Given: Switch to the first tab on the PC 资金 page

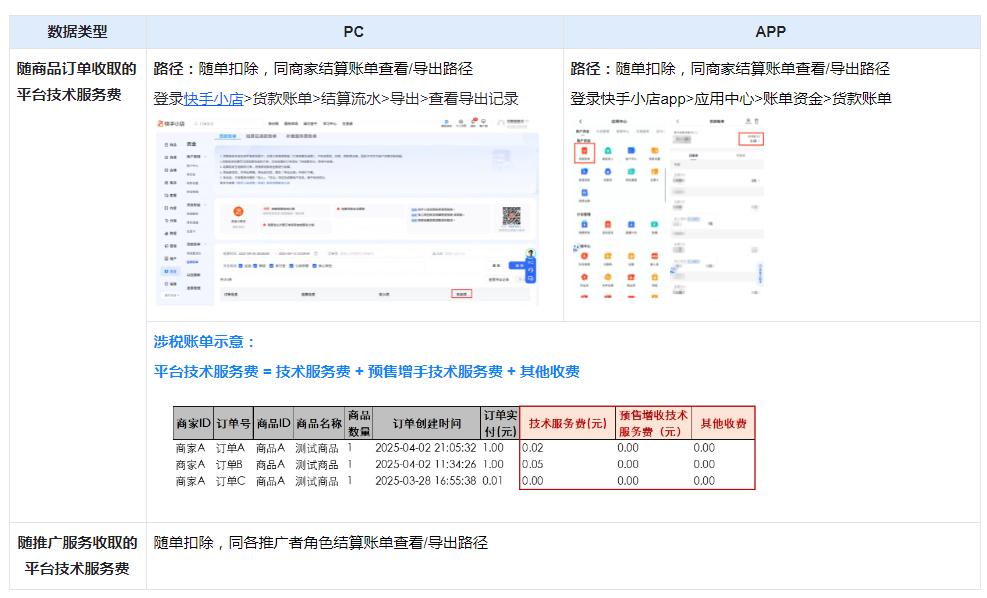Looking at the screenshot, I should click(x=229, y=134).
